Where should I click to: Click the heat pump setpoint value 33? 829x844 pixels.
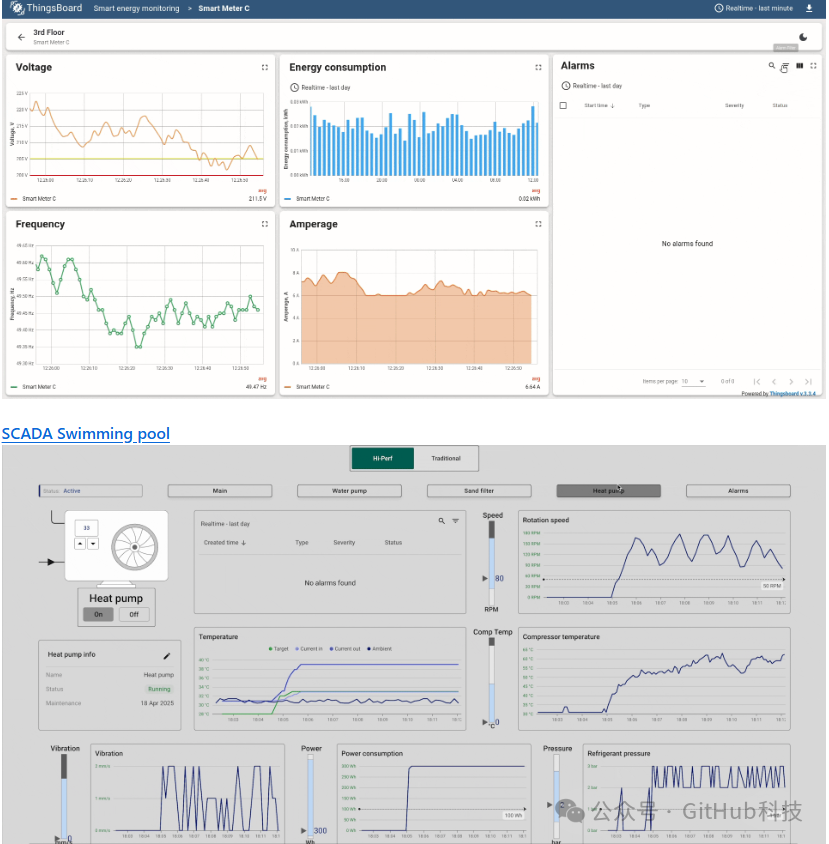[86, 528]
